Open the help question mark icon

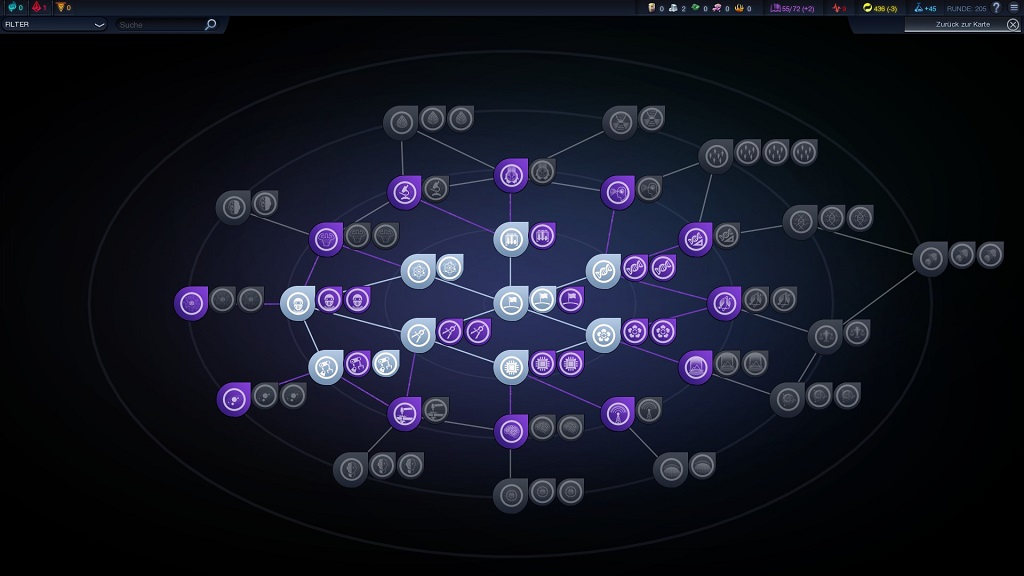[x=996, y=8]
